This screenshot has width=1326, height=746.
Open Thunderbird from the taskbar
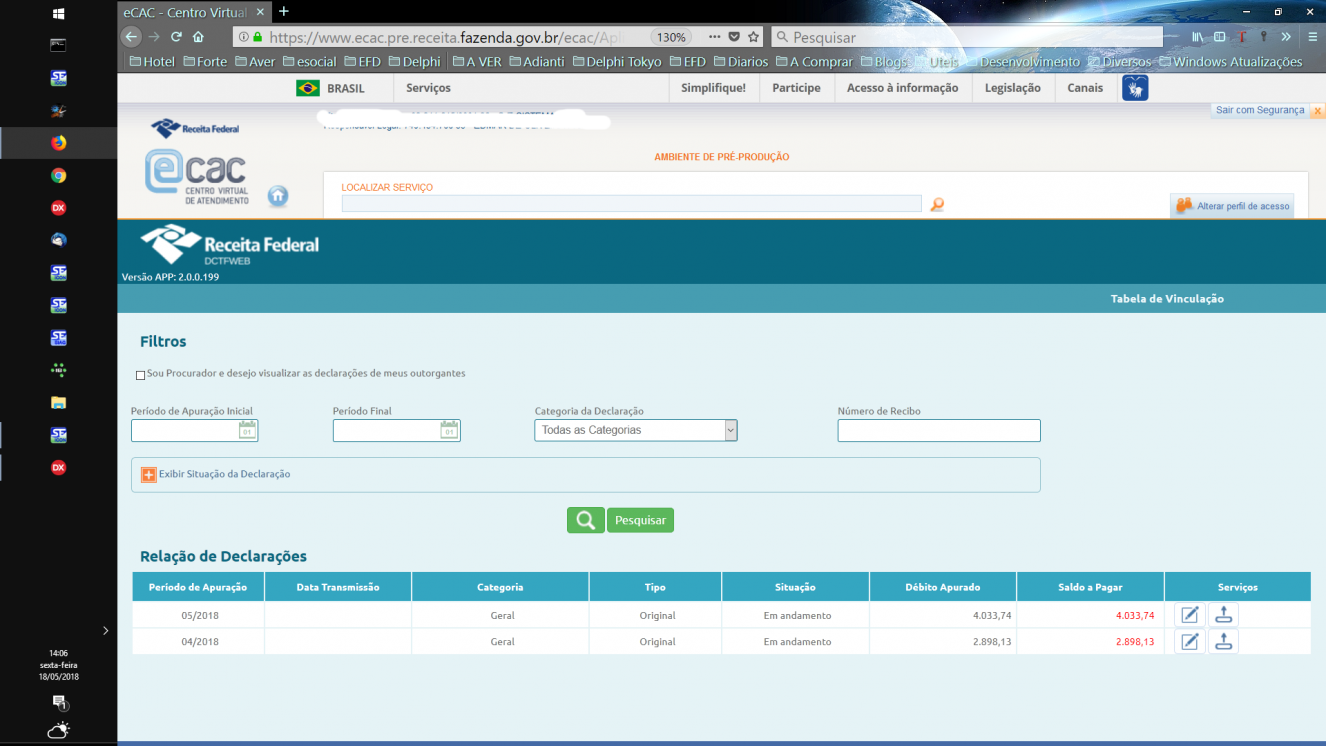click(58, 240)
